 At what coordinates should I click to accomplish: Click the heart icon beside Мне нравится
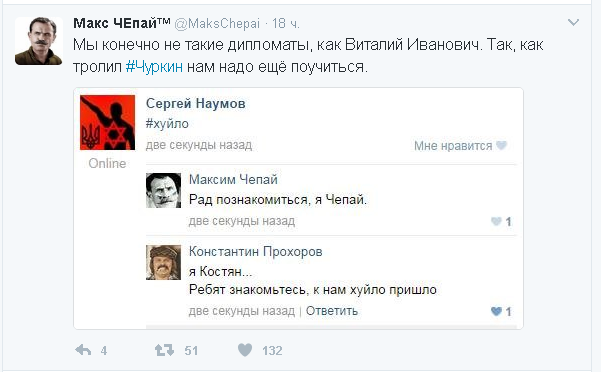pyautogui.click(x=501, y=145)
